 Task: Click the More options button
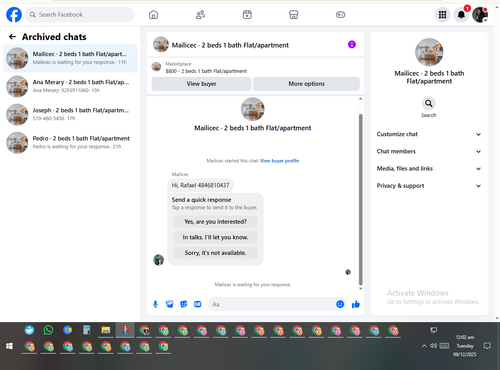(306, 84)
